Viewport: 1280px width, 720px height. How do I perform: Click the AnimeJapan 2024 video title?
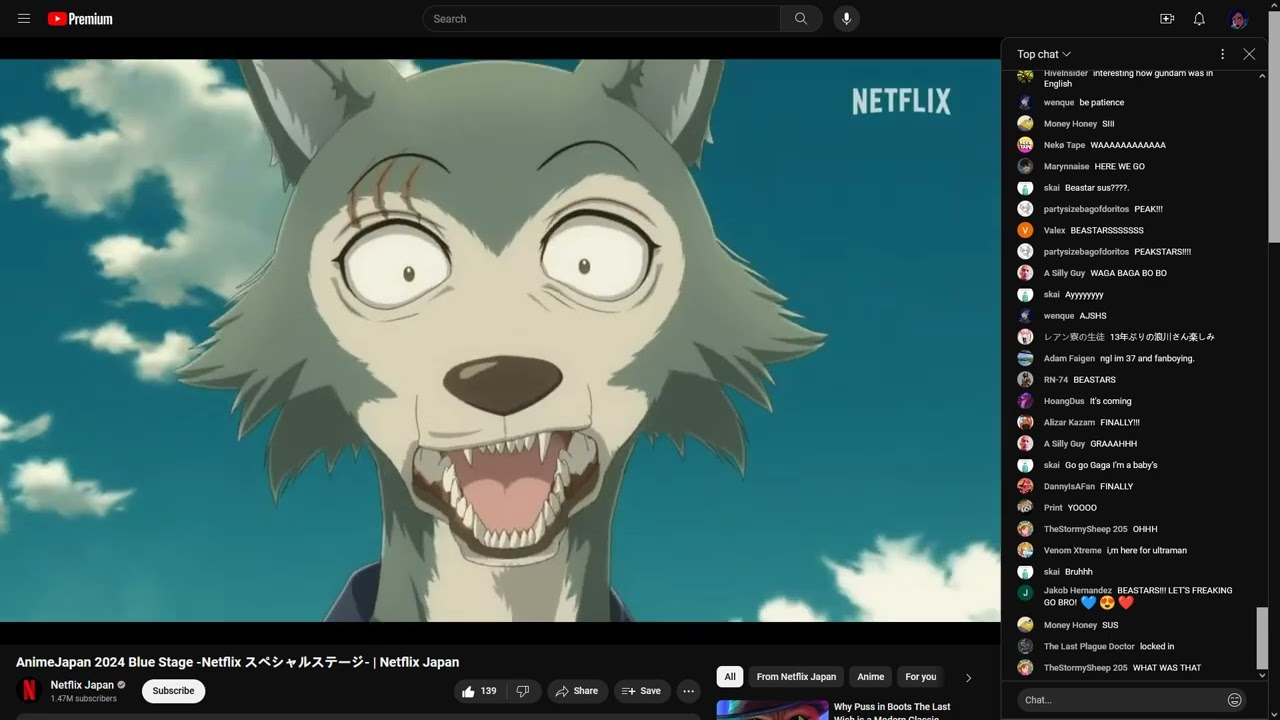[x=238, y=662]
